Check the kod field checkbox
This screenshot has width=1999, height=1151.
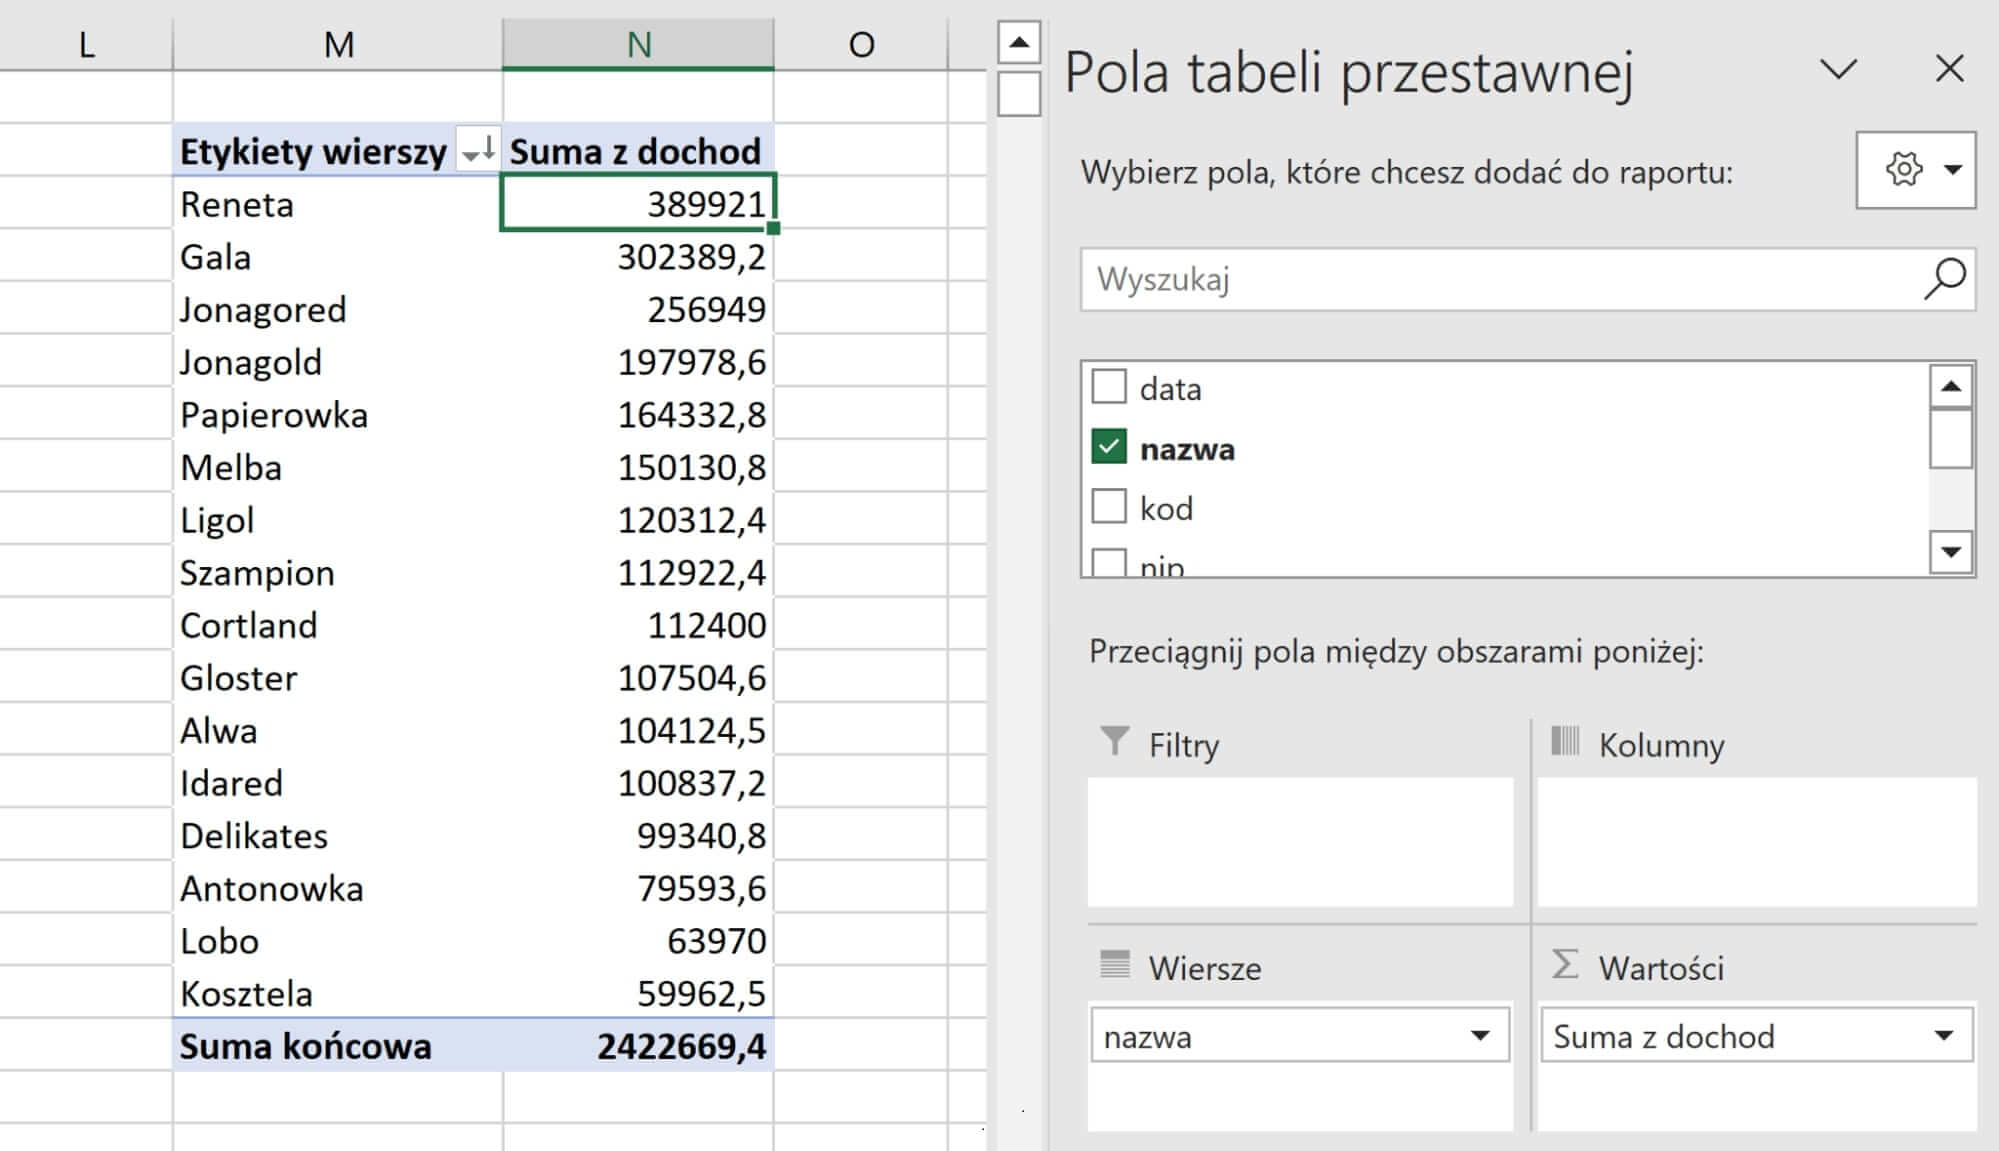[1109, 506]
